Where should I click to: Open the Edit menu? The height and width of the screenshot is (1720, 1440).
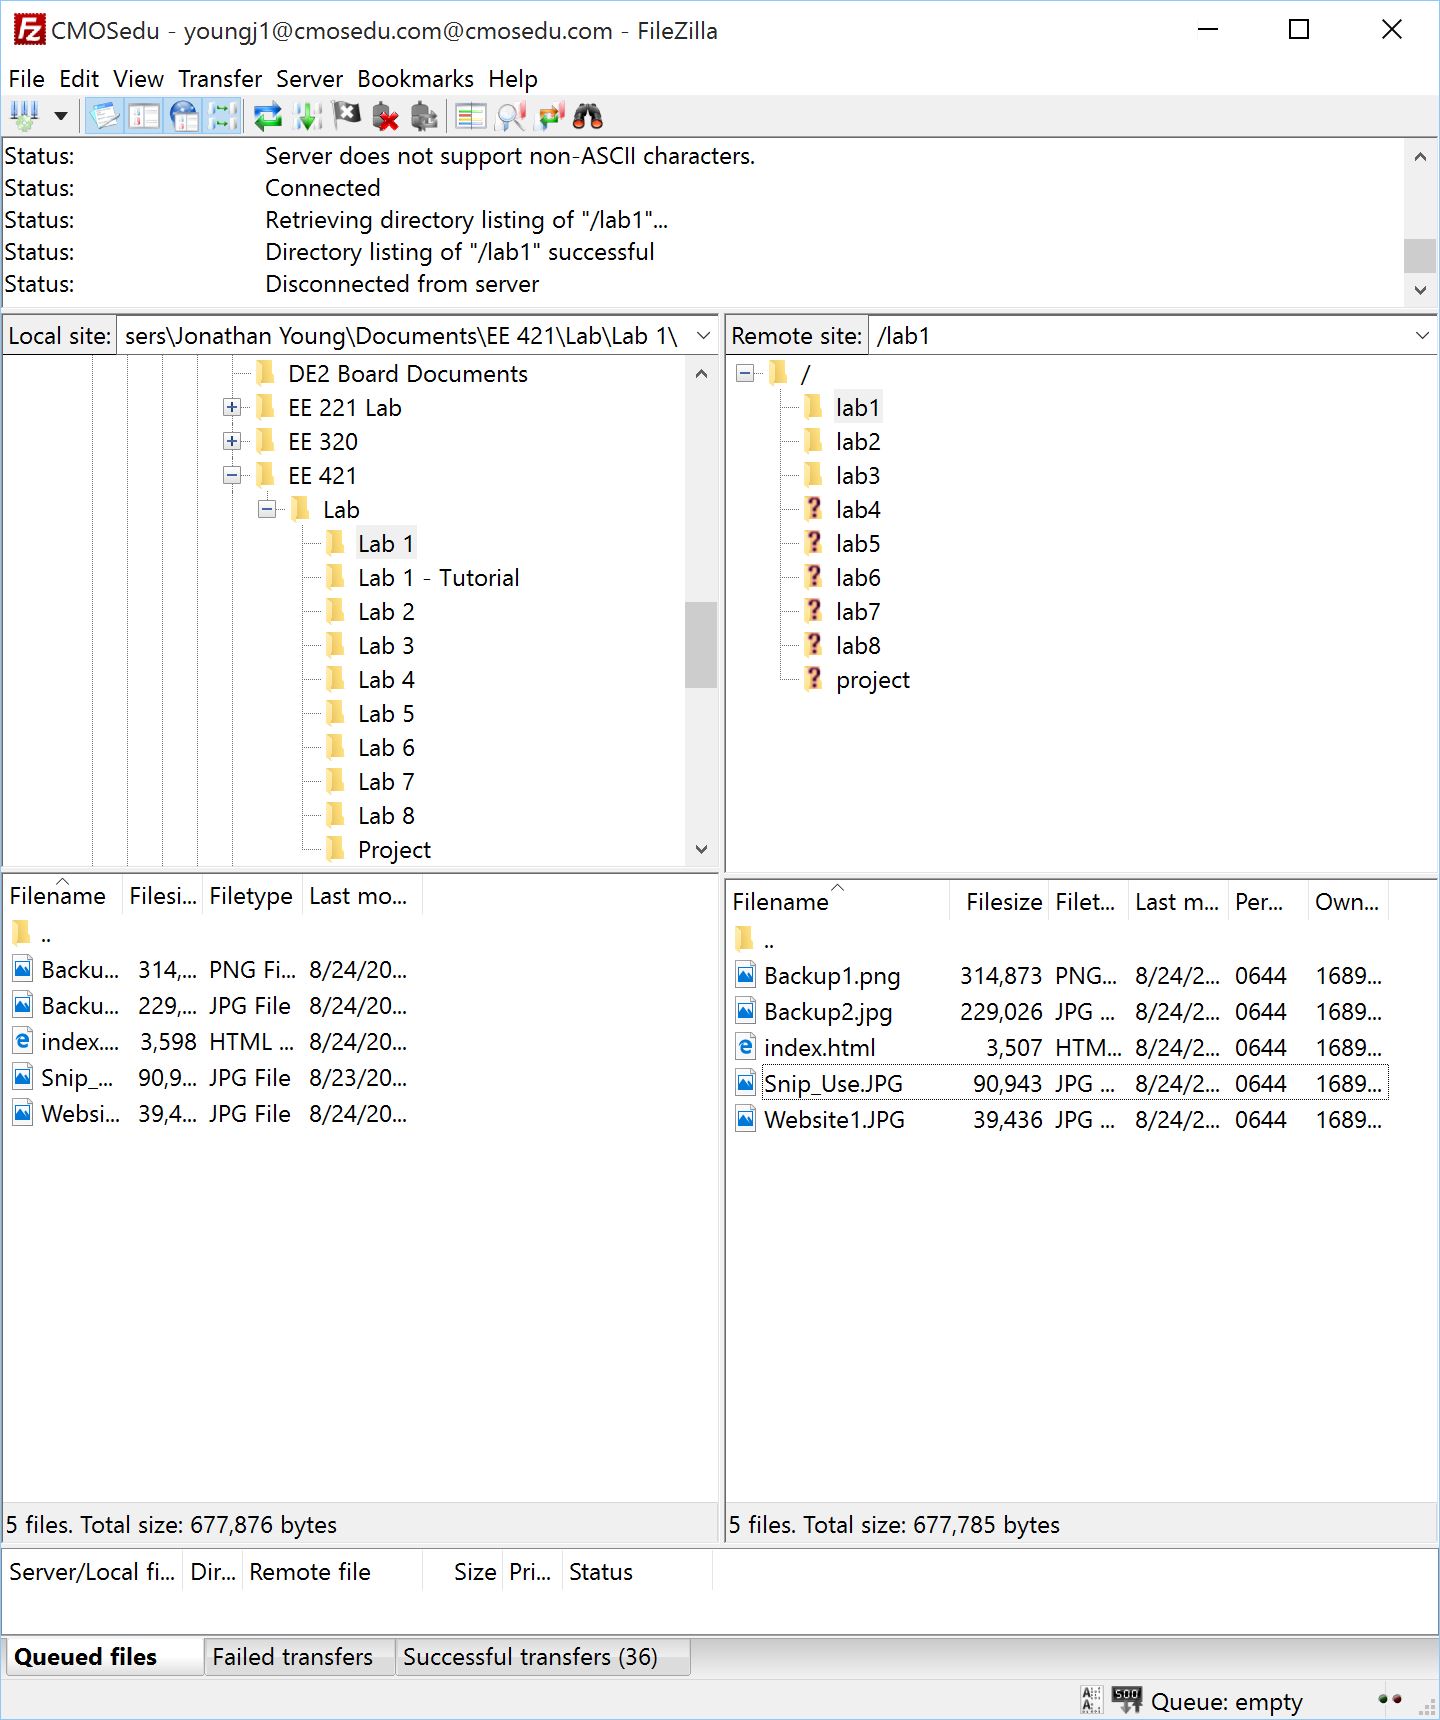click(79, 79)
